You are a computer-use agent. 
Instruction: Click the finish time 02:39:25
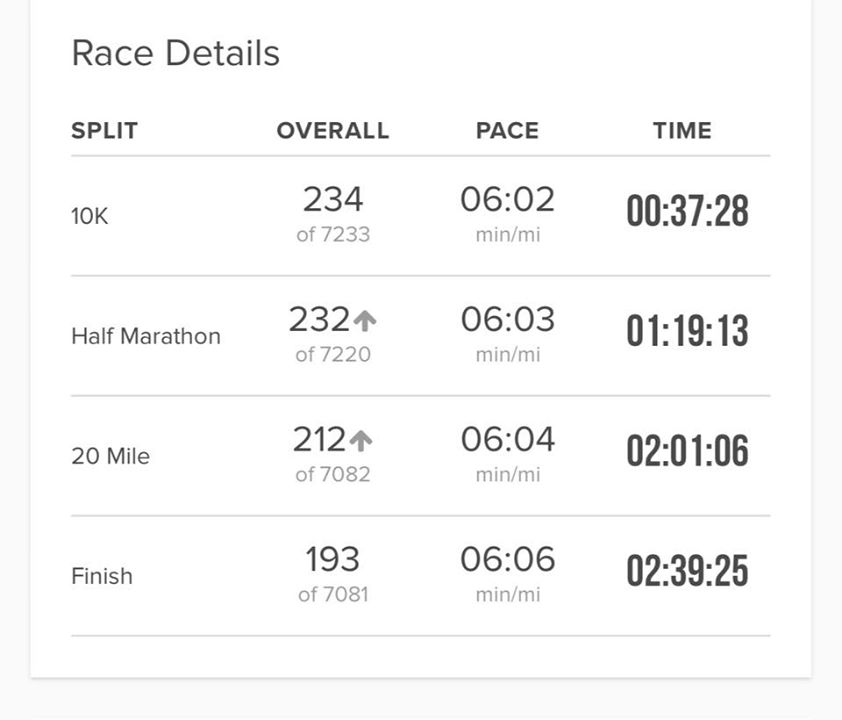687,570
